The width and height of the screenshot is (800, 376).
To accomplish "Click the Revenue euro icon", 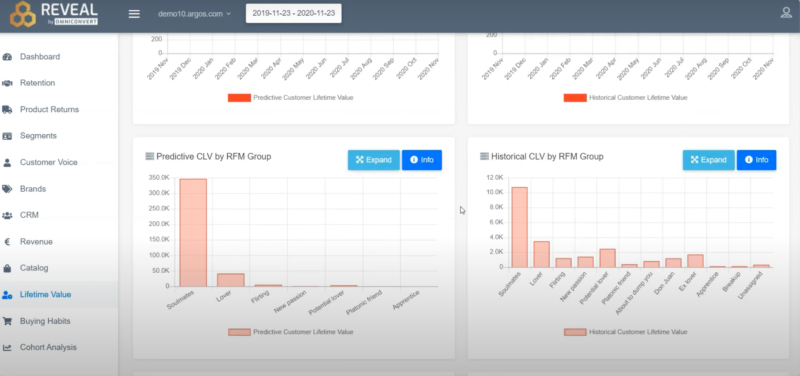I will tap(7, 242).
